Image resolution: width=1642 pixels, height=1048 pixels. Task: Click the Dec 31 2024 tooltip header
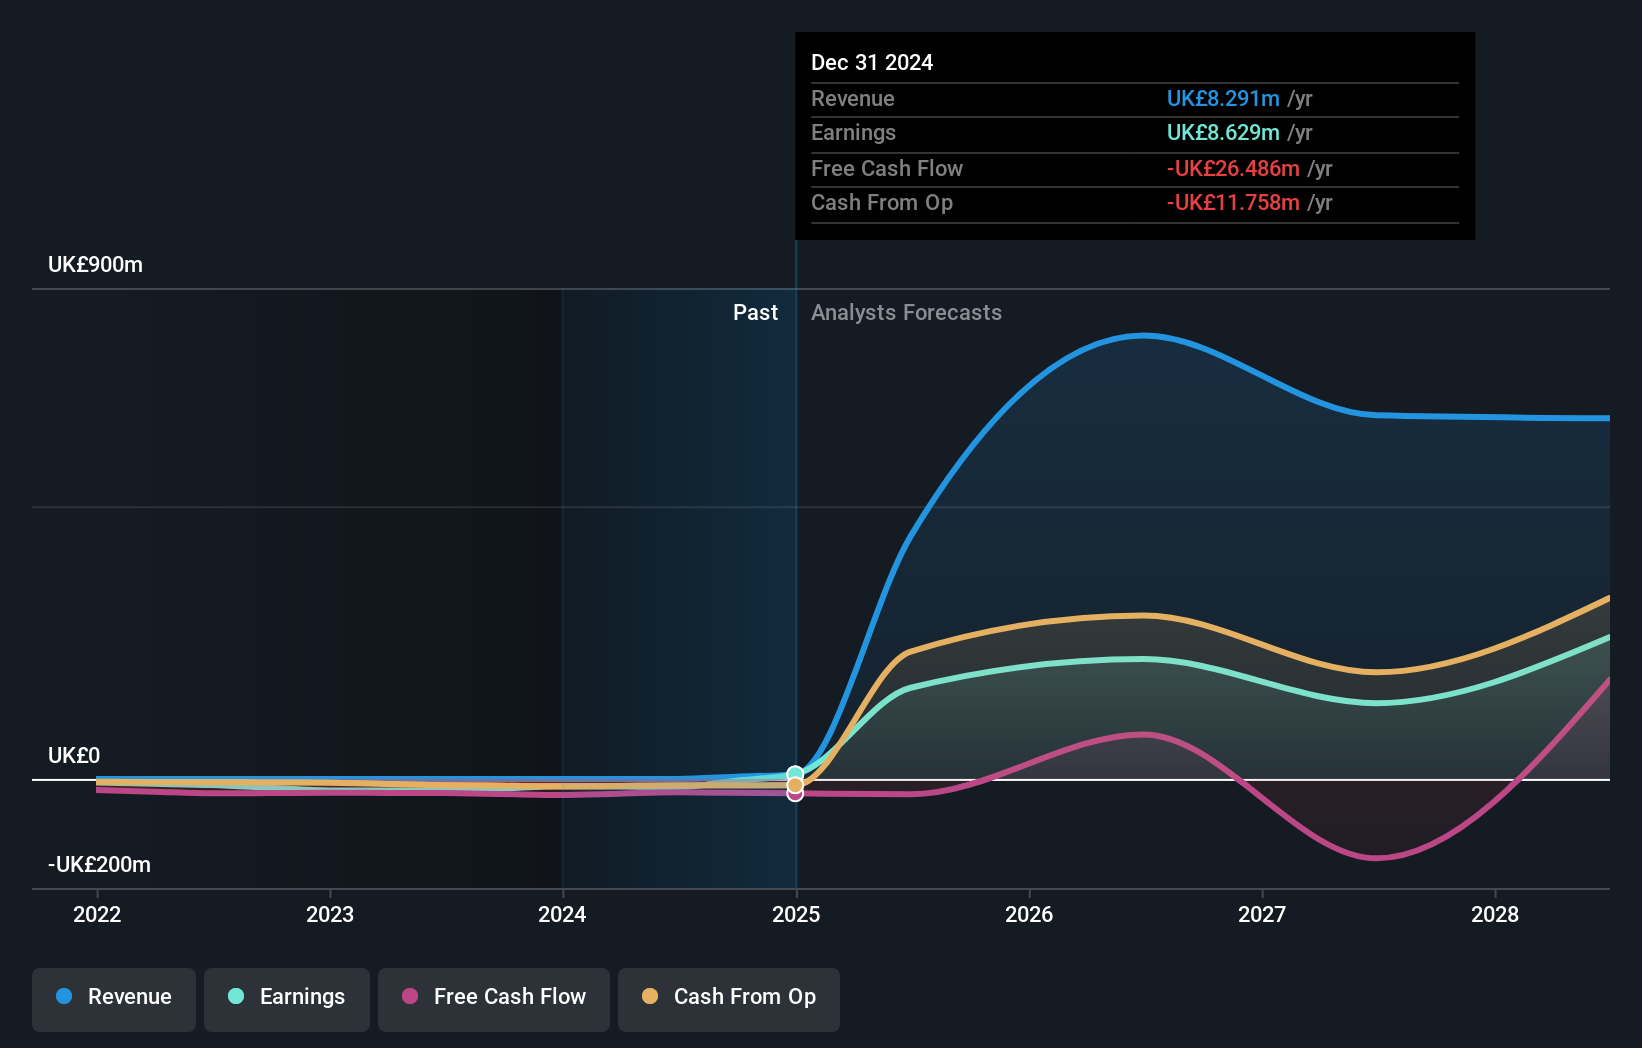coord(872,62)
